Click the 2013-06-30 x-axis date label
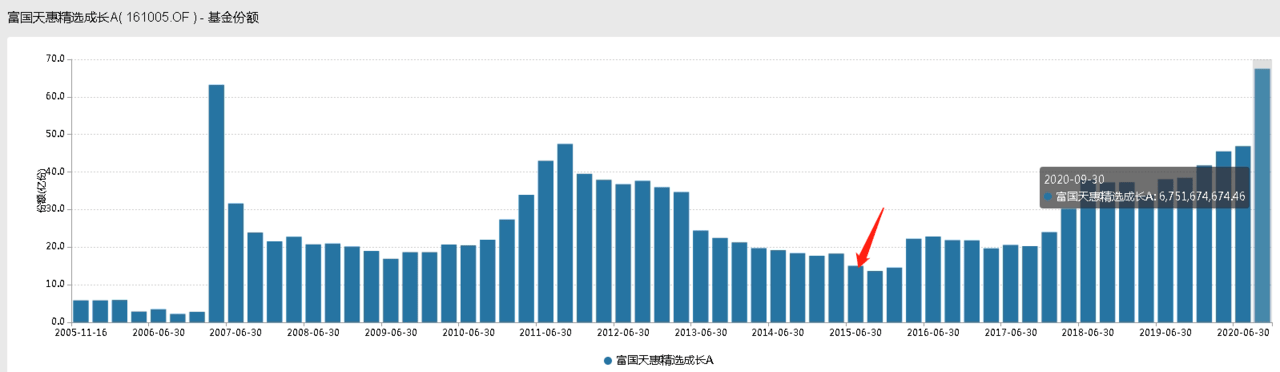 (x=700, y=333)
